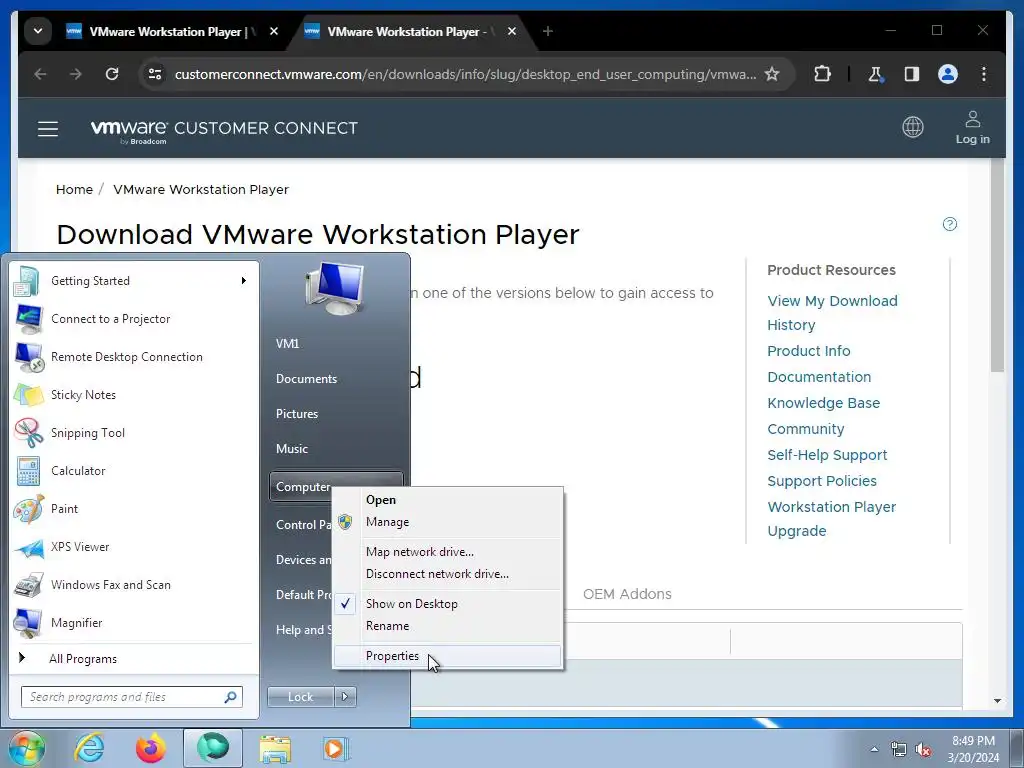Image resolution: width=1024 pixels, height=768 pixels.
Task: Go back in browser history
Action: point(40,74)
